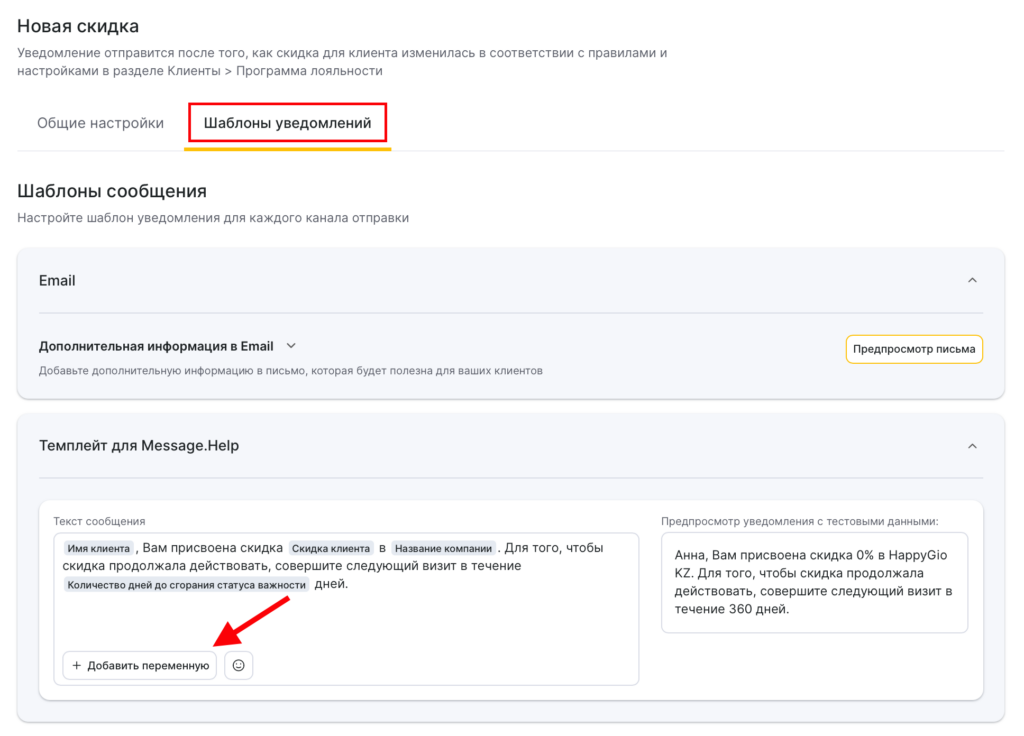Collapse the Email section chevron
Screen dimensions: 1024x736
[972, 281]
